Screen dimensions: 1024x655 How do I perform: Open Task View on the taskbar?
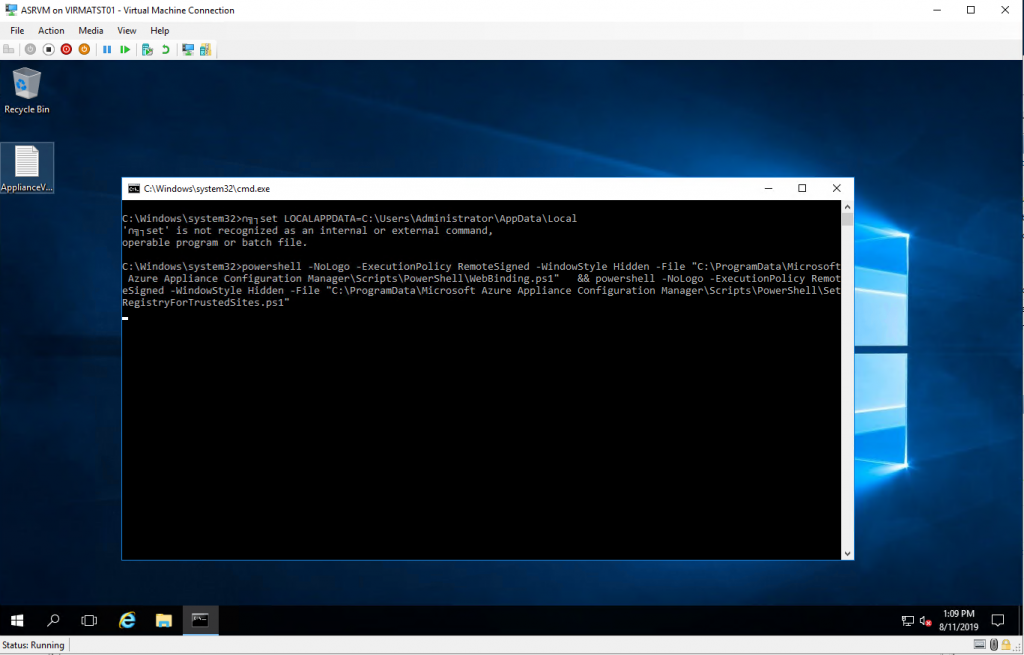pos(89,620)
